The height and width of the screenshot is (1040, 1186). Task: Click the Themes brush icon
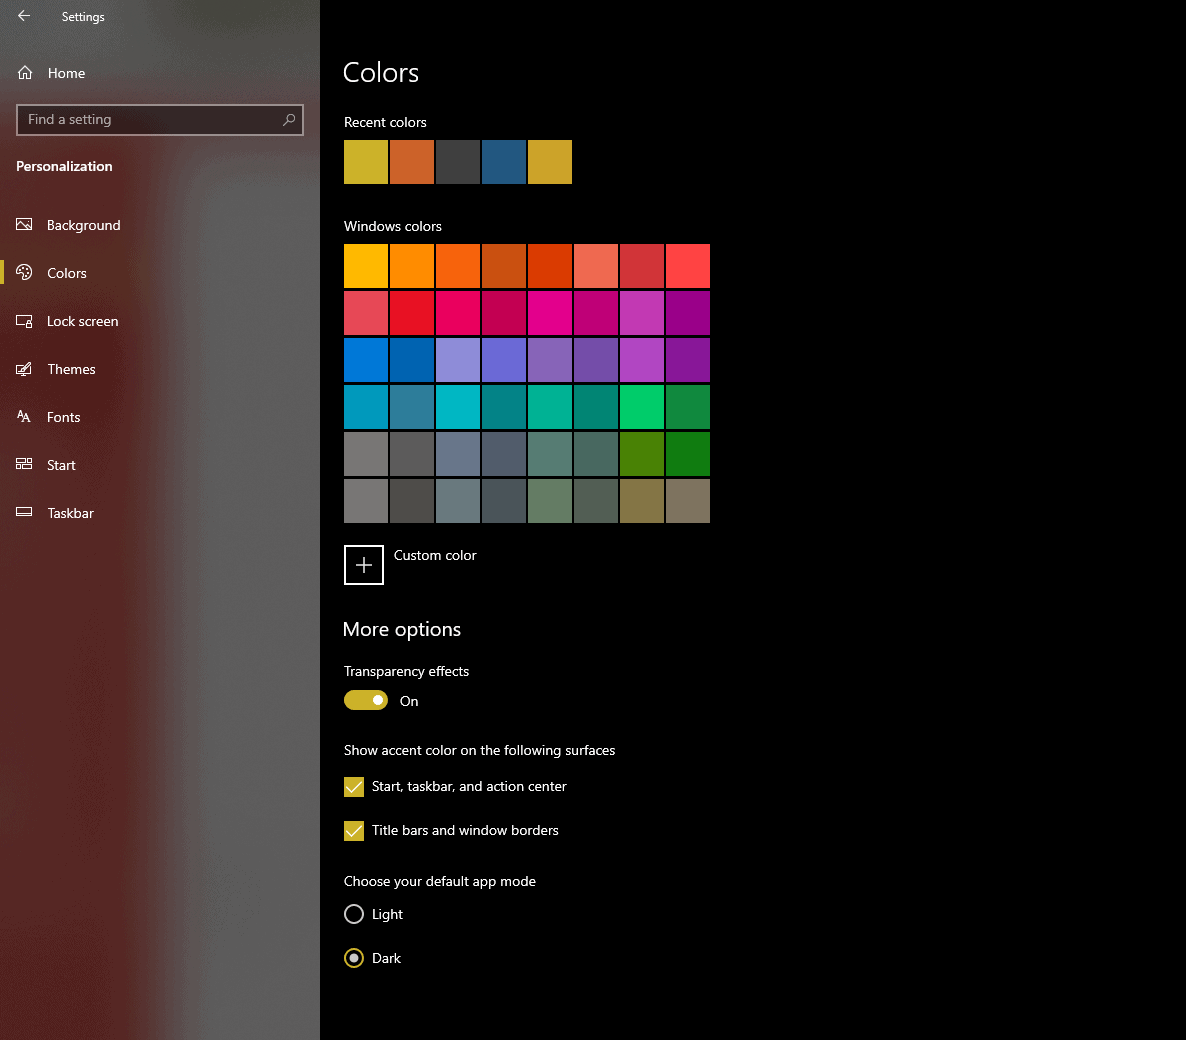coord(24,368)
